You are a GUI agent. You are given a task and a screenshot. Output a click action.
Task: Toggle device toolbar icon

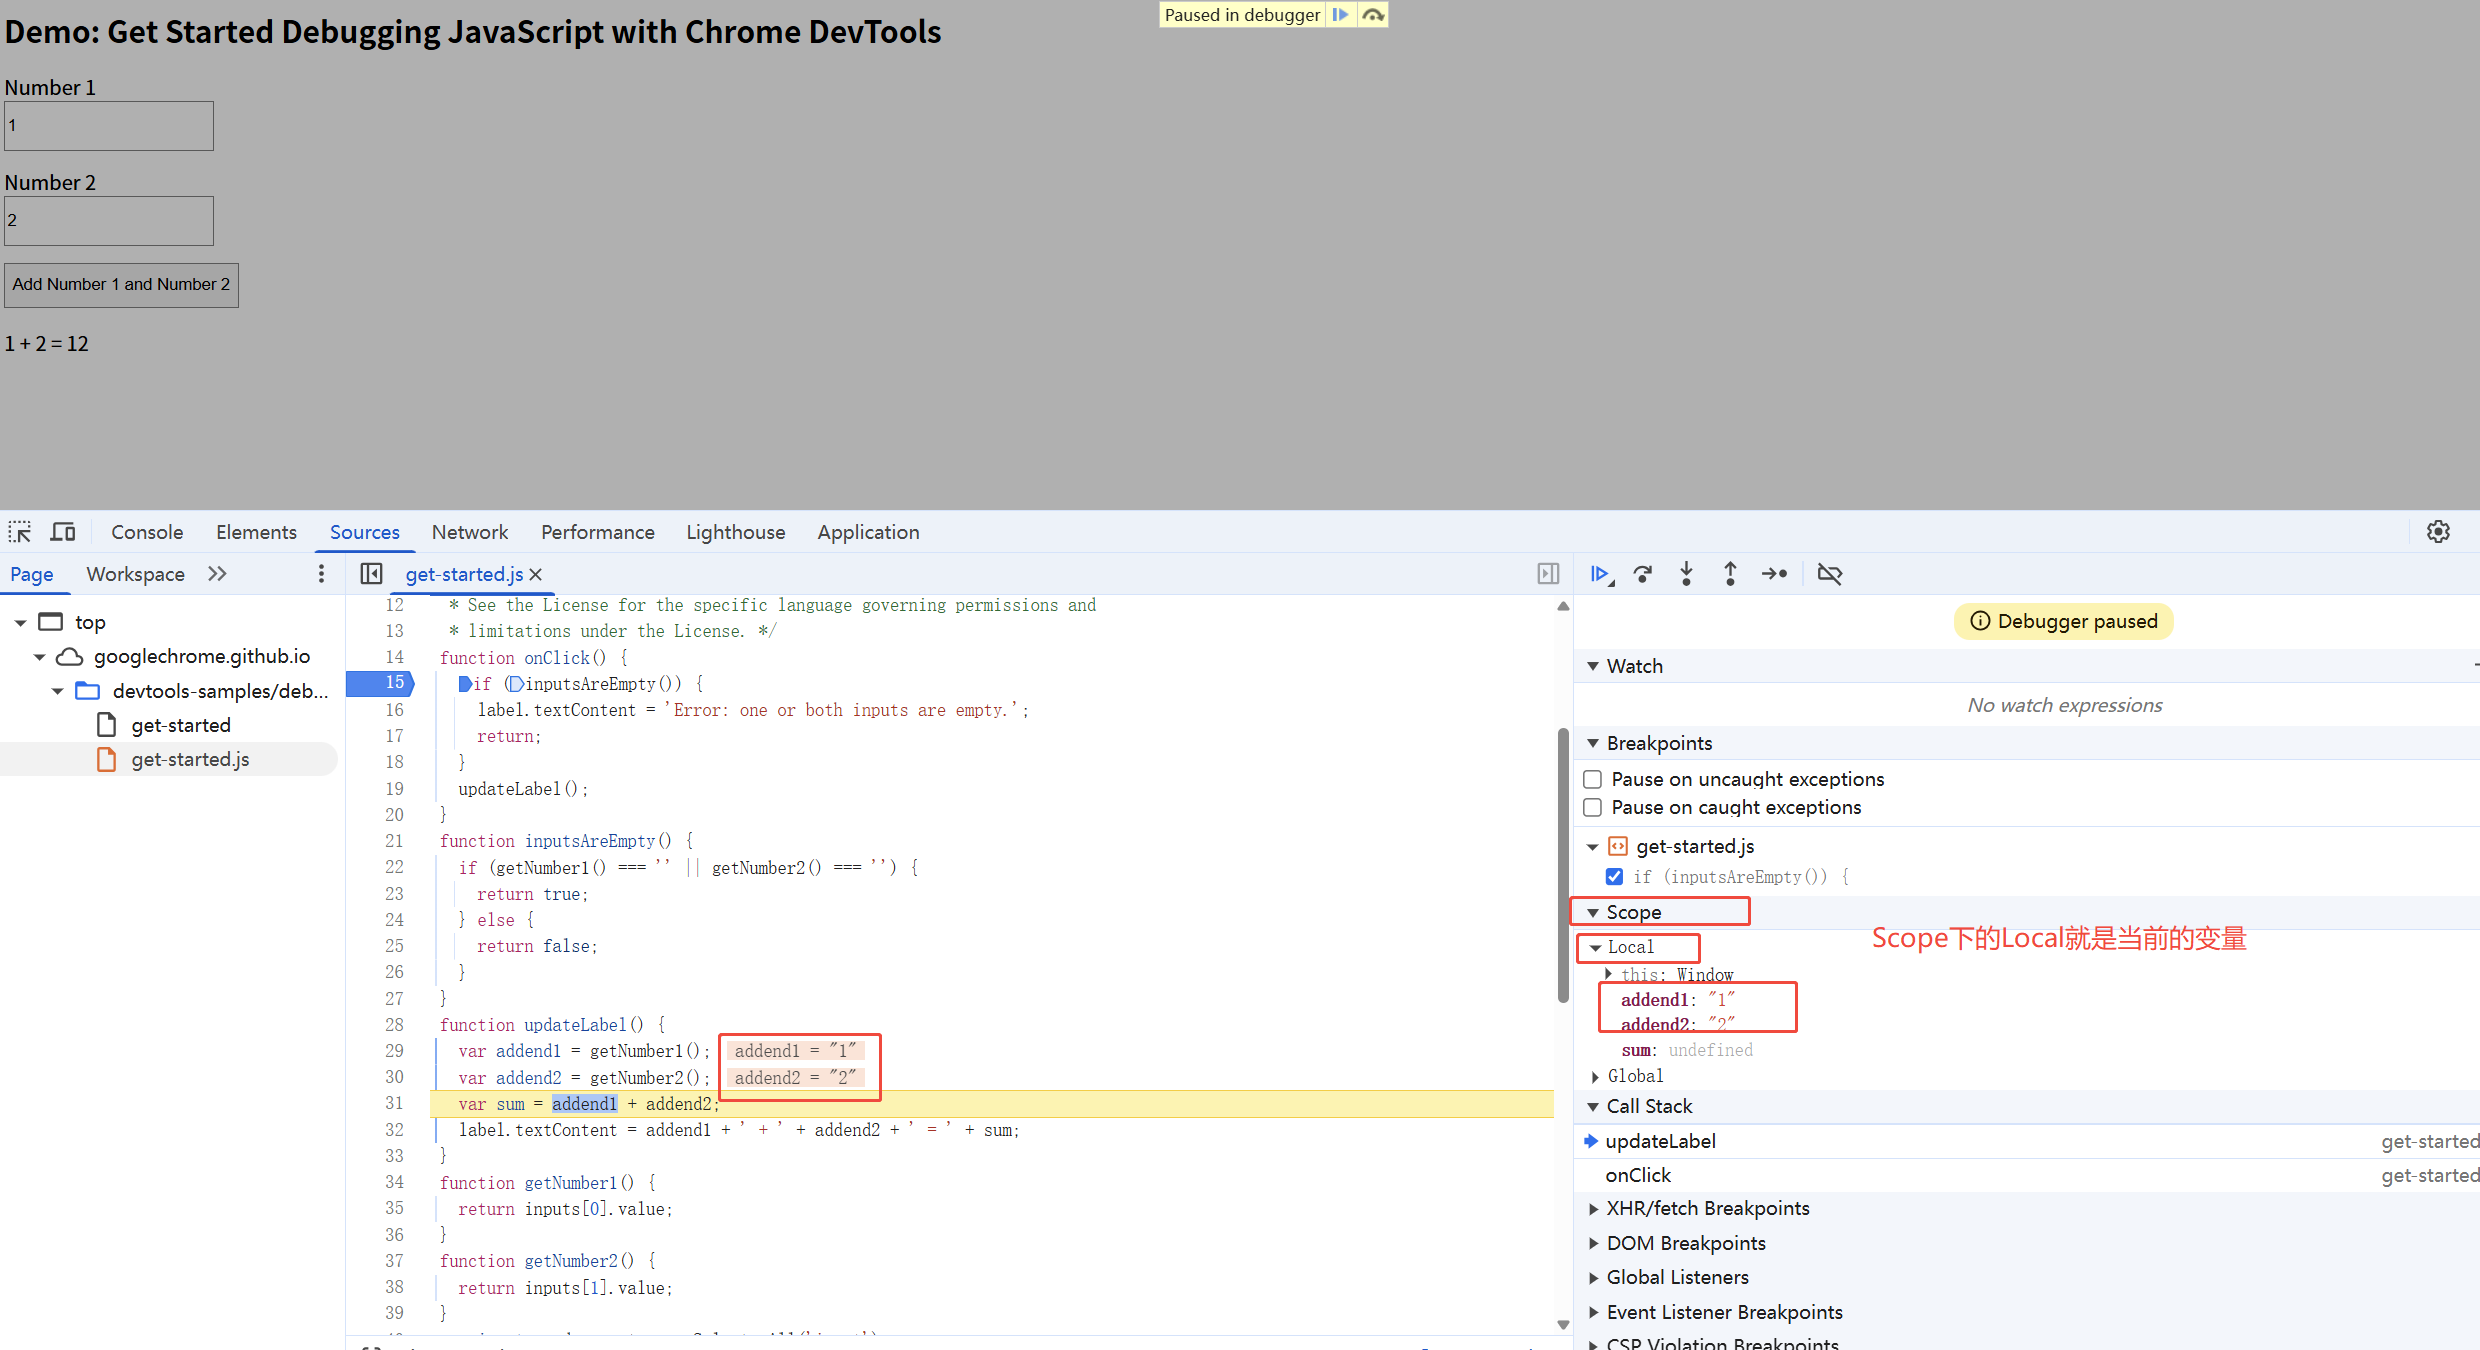[63, 532]
